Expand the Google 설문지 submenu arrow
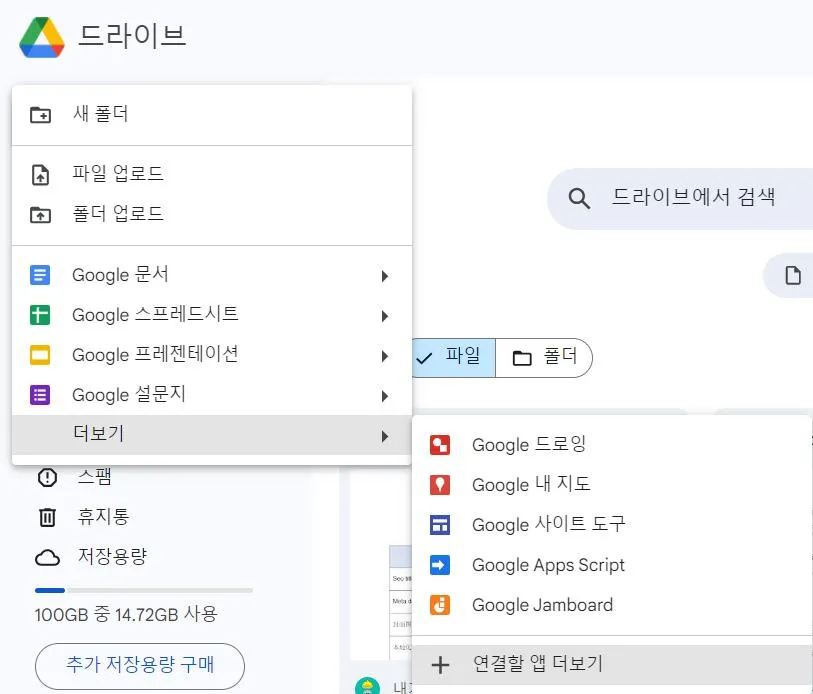The height and width of the screenshot is (694, 813). pos(385,396)
